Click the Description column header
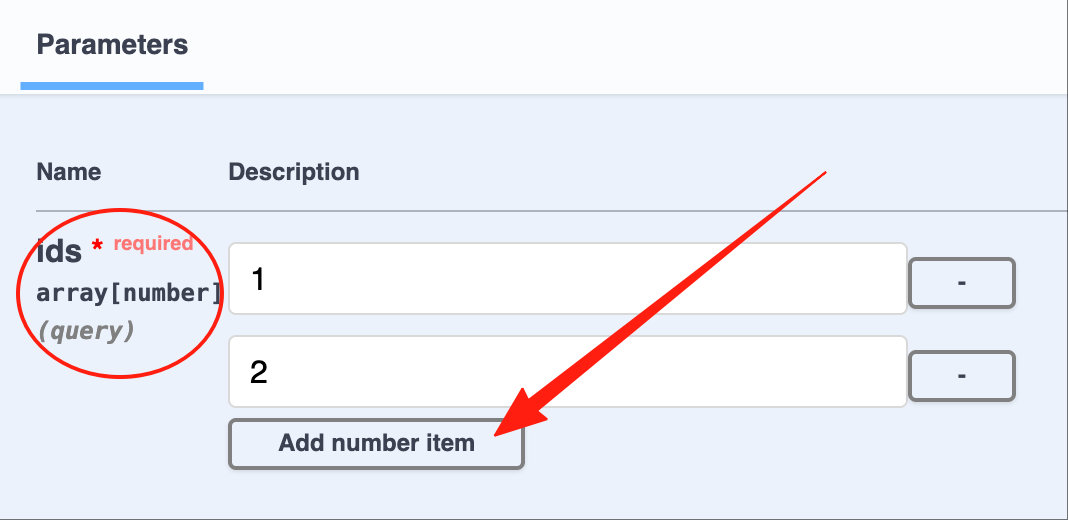The width and height of the screenshot is (1068, 520). (x=294, y=172)
